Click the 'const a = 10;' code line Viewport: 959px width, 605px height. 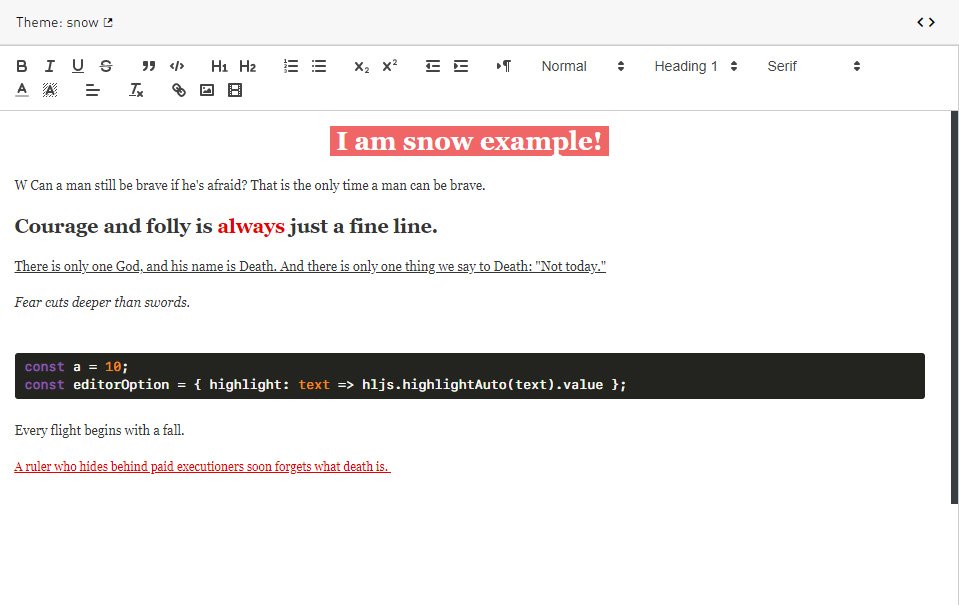click(x=76, y=367)
